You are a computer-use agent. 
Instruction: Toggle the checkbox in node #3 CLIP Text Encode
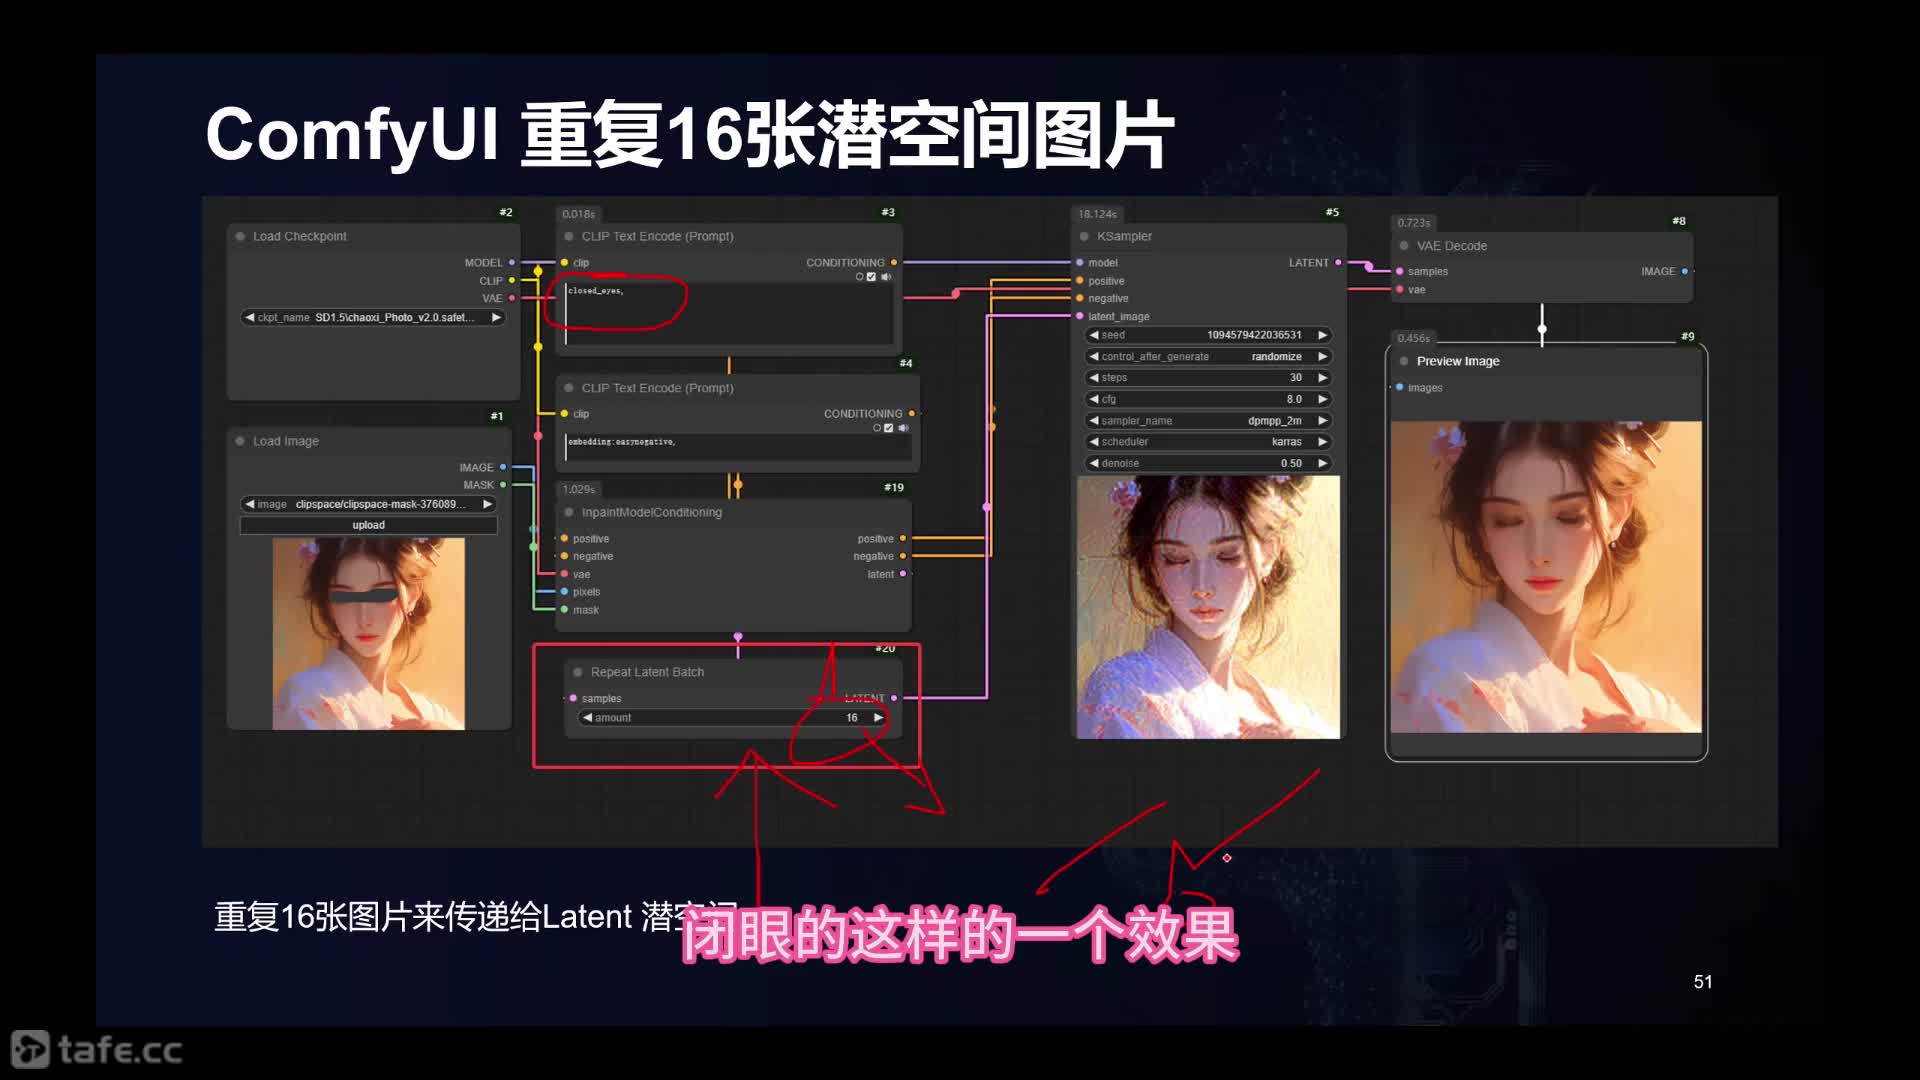tap(871, 277)
